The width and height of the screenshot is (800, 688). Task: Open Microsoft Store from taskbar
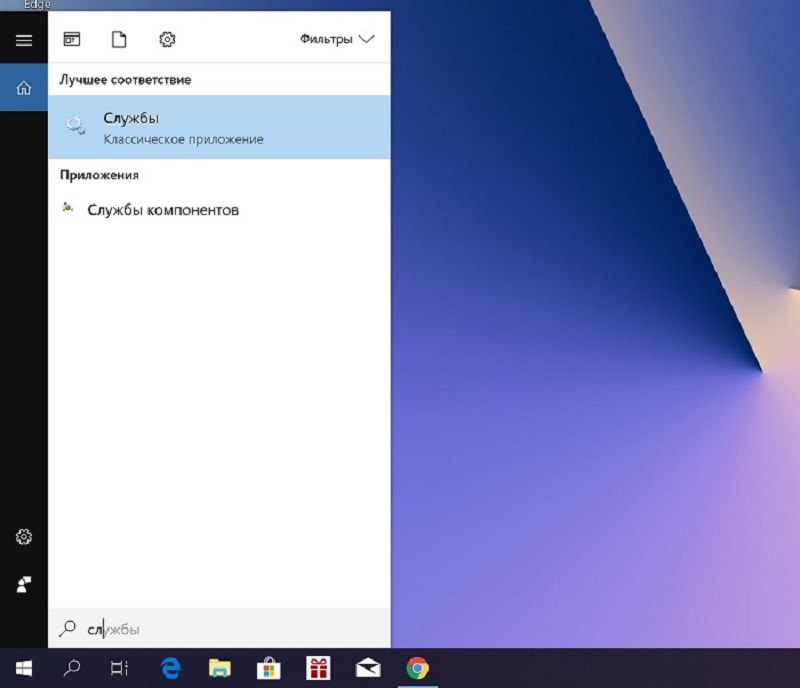(269, 668)
